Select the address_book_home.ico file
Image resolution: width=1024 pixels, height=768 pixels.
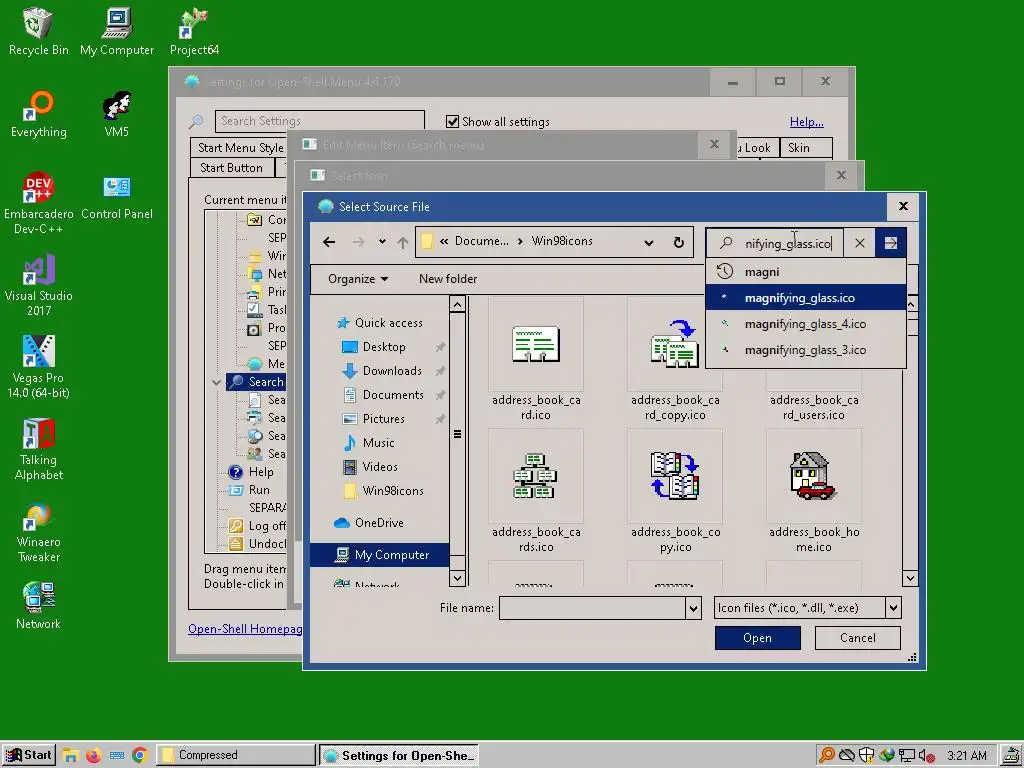[814, 491]
